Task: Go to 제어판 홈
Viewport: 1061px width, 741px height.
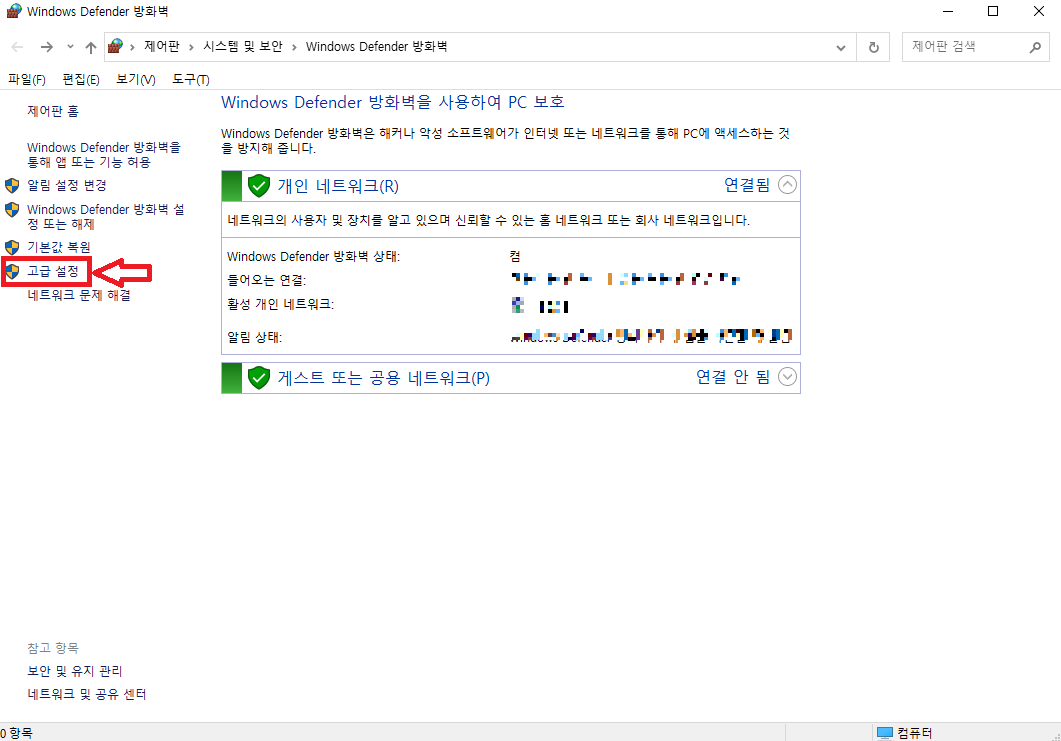Action: 53,111
